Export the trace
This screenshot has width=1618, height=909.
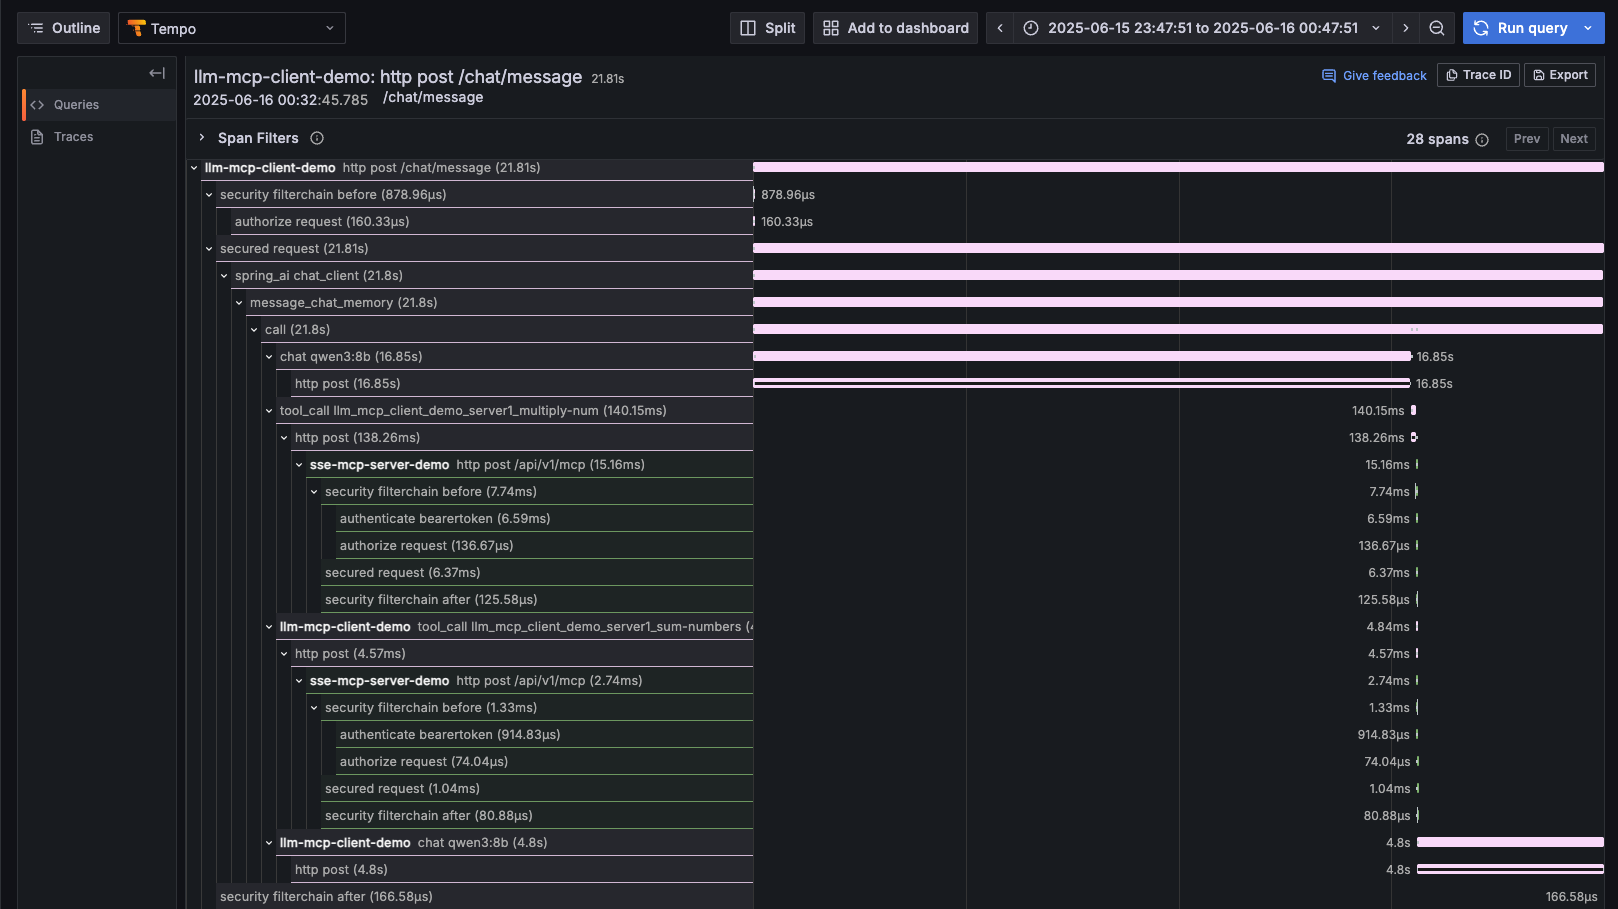pos(1560,75)
